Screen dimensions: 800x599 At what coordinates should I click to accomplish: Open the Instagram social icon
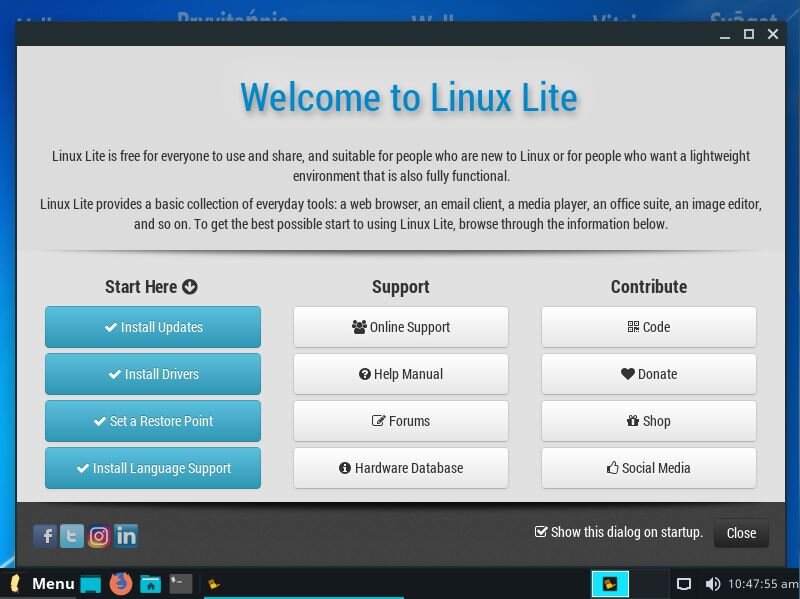[x=98, y=536]
